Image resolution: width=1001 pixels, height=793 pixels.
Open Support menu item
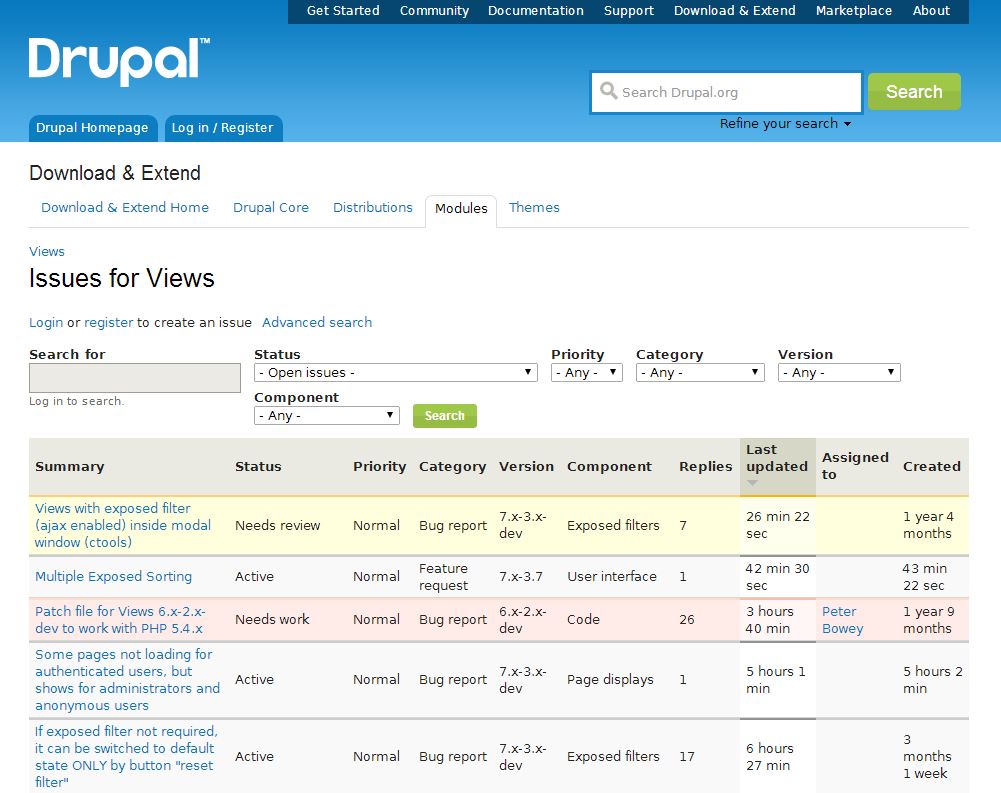click(x=629, y=11)
